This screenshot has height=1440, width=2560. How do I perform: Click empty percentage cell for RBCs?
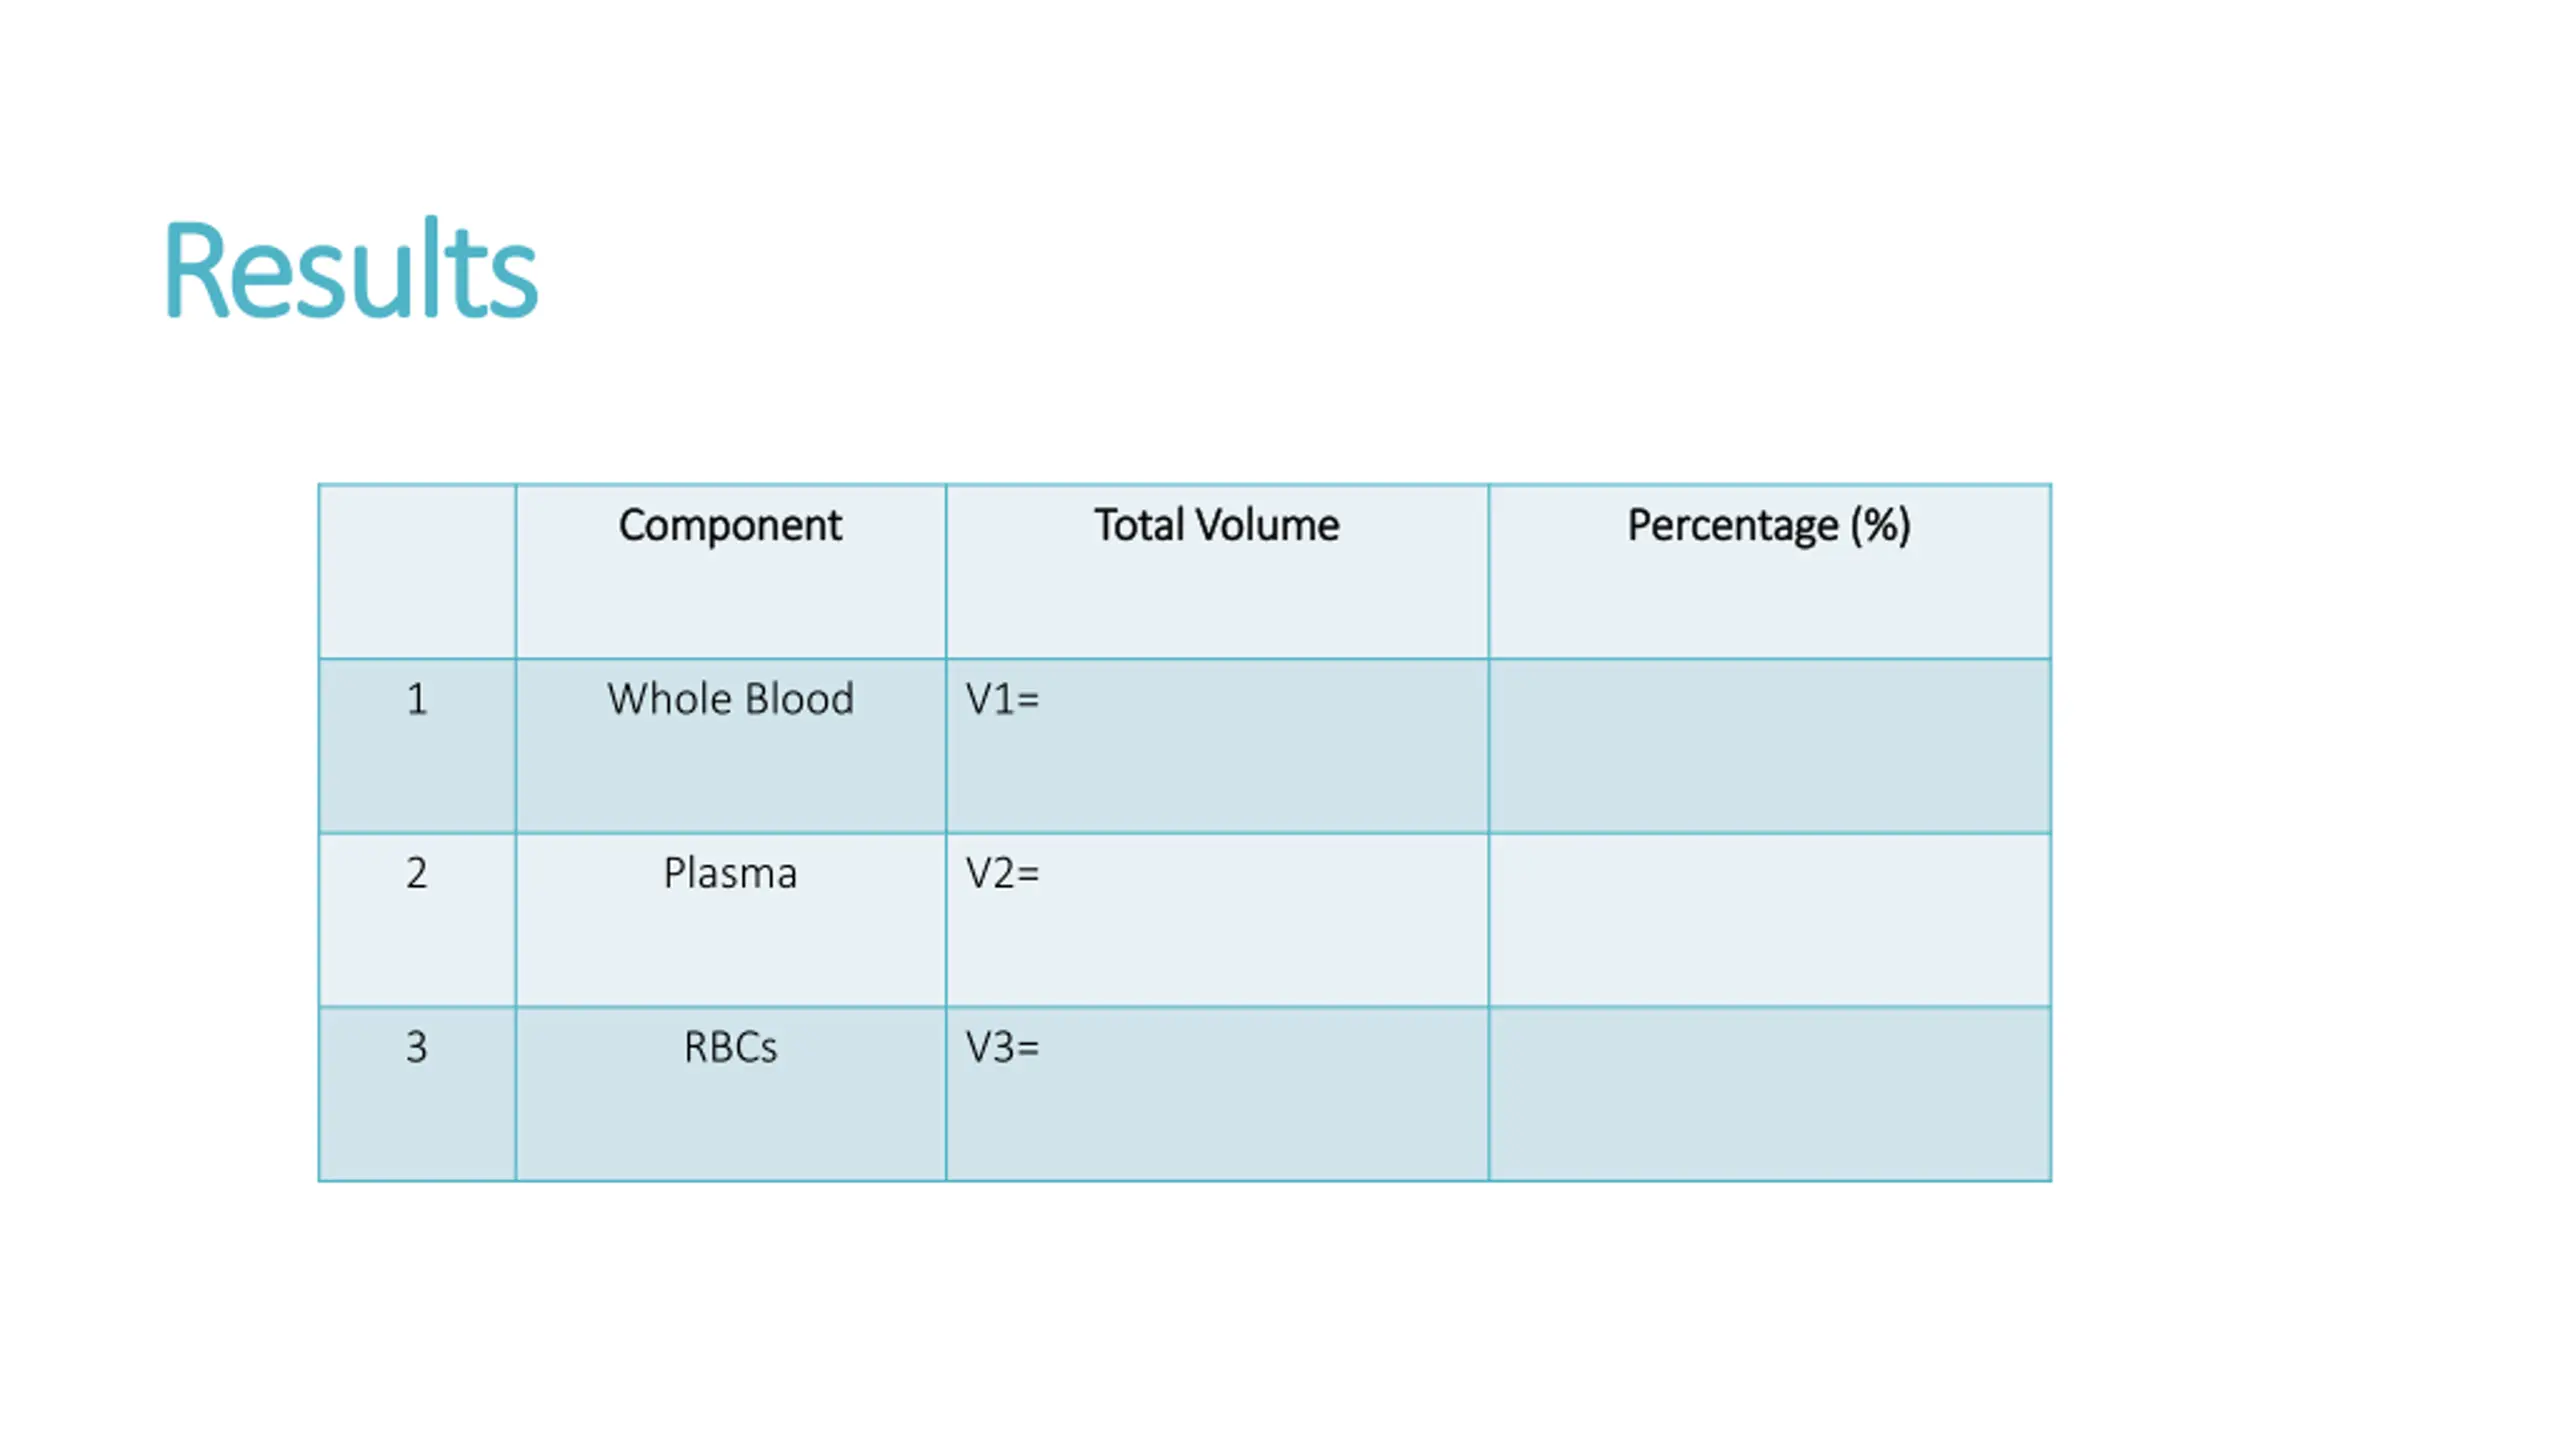1768,1094
